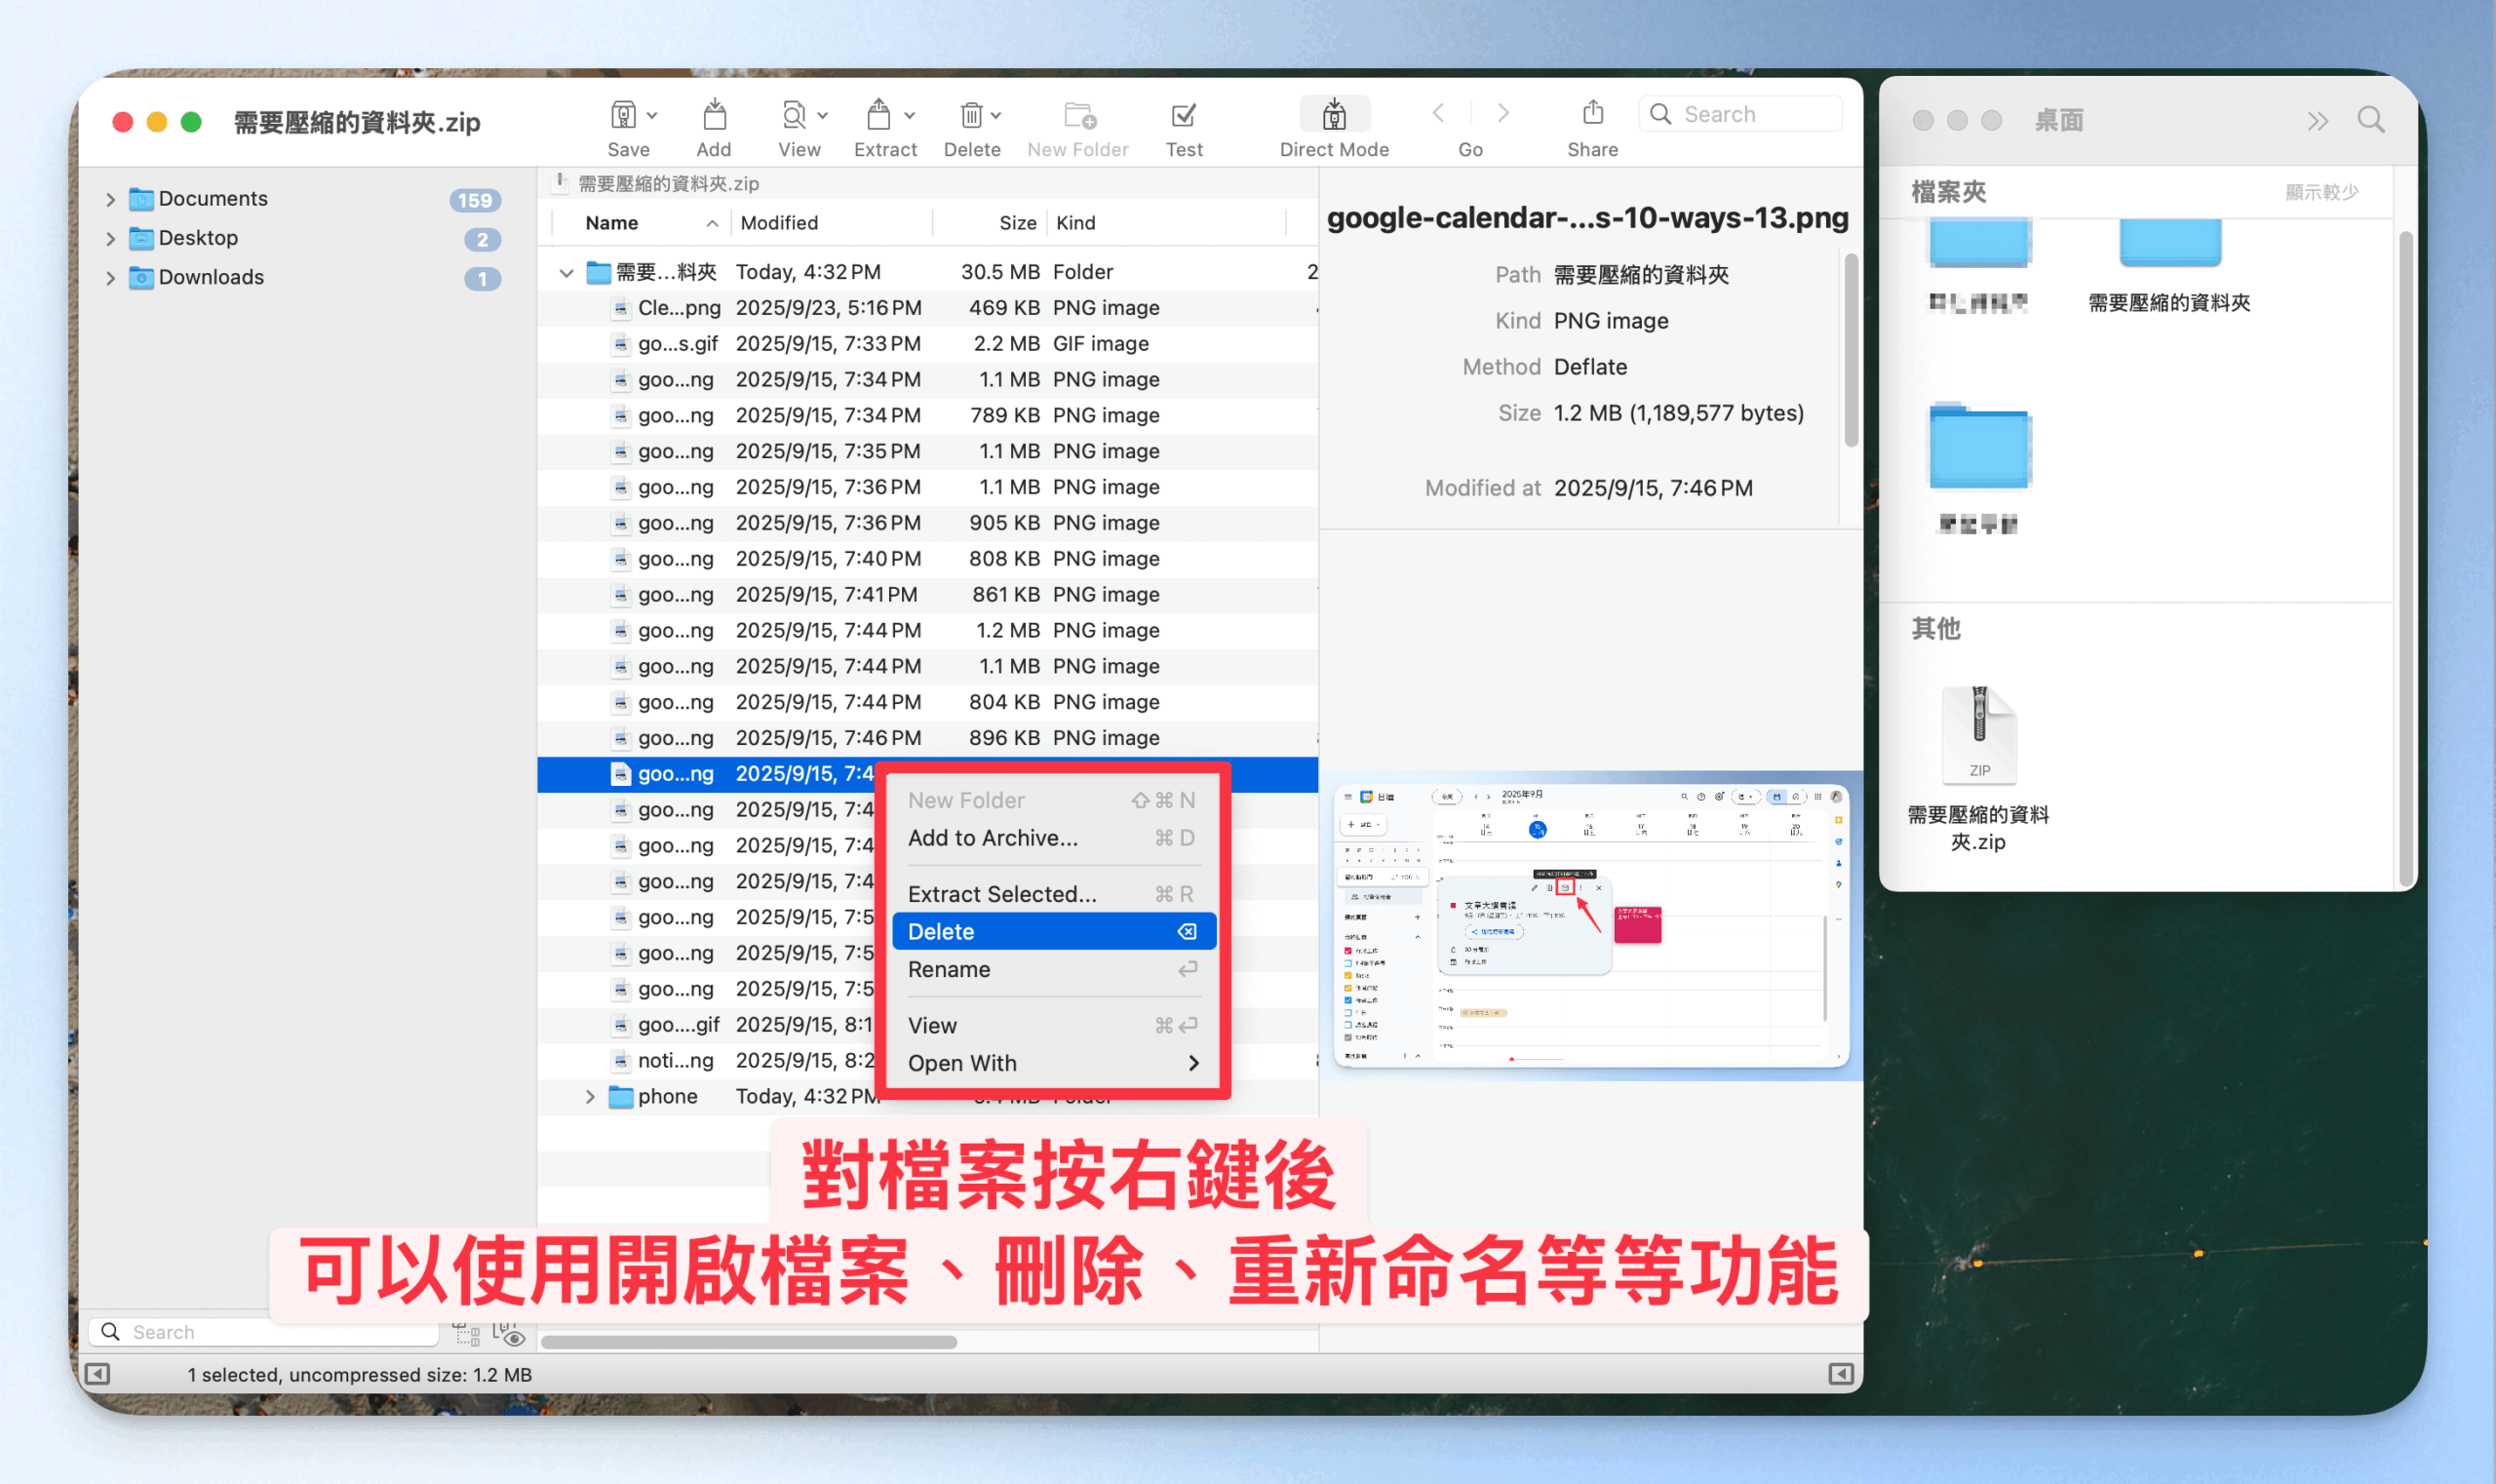Click the Delete trash toolbar icon
Image resolution: width=2496 pixels, height=1484 pixels.
click(x=971, y=116)
